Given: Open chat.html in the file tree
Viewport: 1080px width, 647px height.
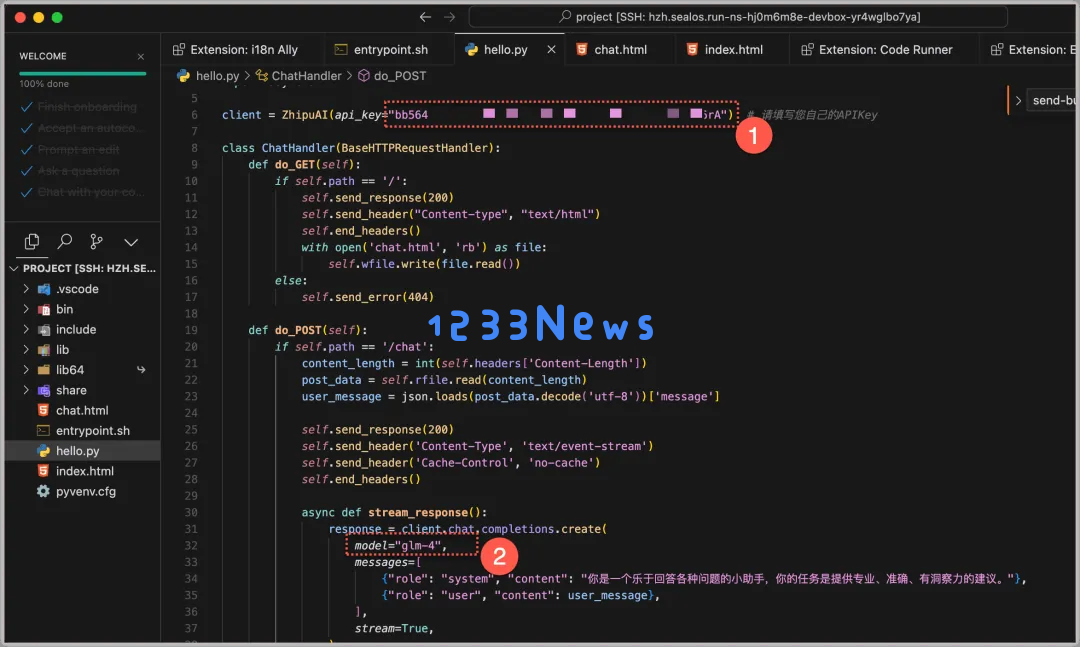Looking at the screenshot, I should [83, 410].
